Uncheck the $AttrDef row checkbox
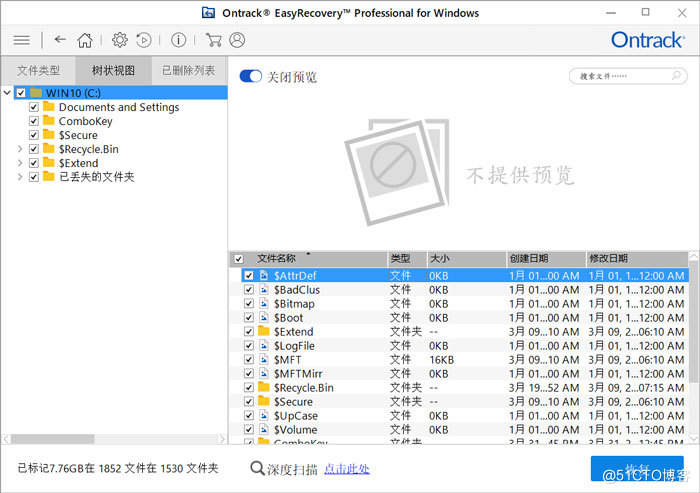This screenshot has width=700, height=493. [249, 276]
